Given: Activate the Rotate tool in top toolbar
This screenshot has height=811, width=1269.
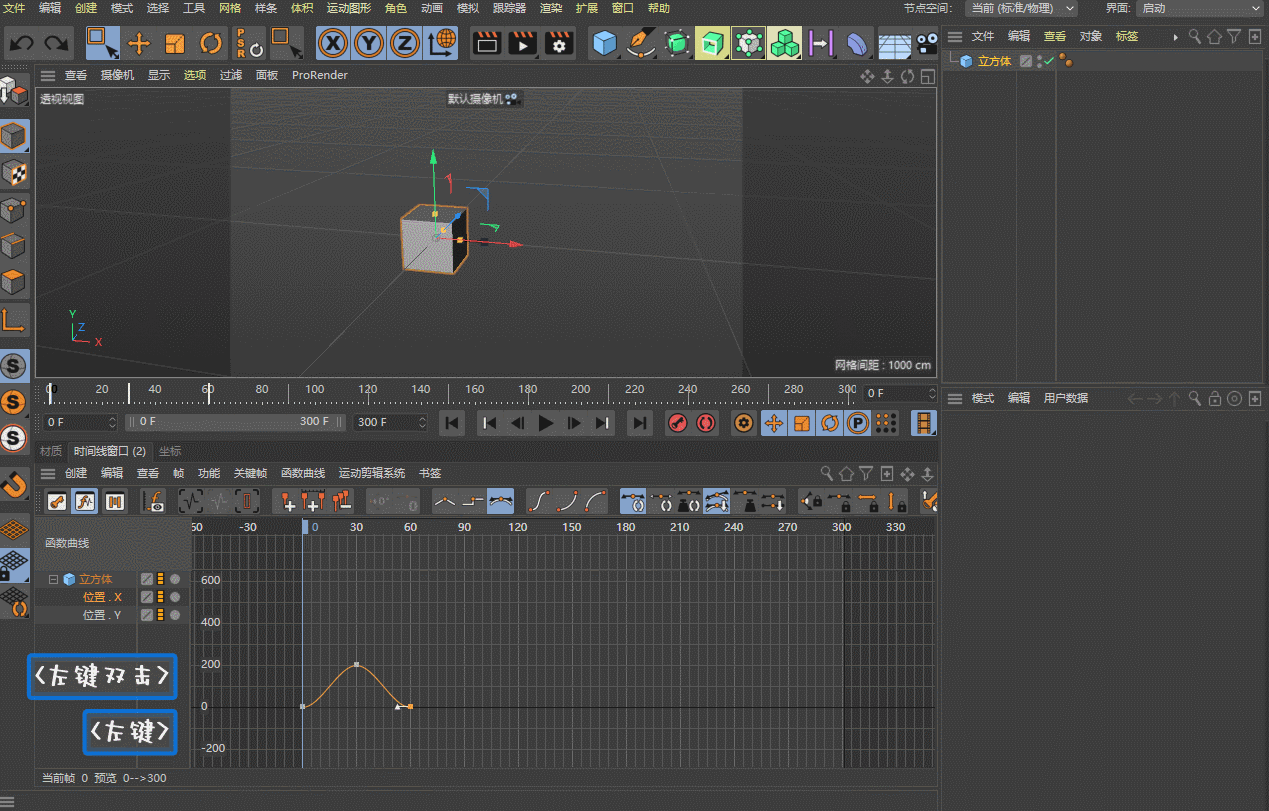Looking at the screenshot, I should pyautogui.click(x=211, y=44).
